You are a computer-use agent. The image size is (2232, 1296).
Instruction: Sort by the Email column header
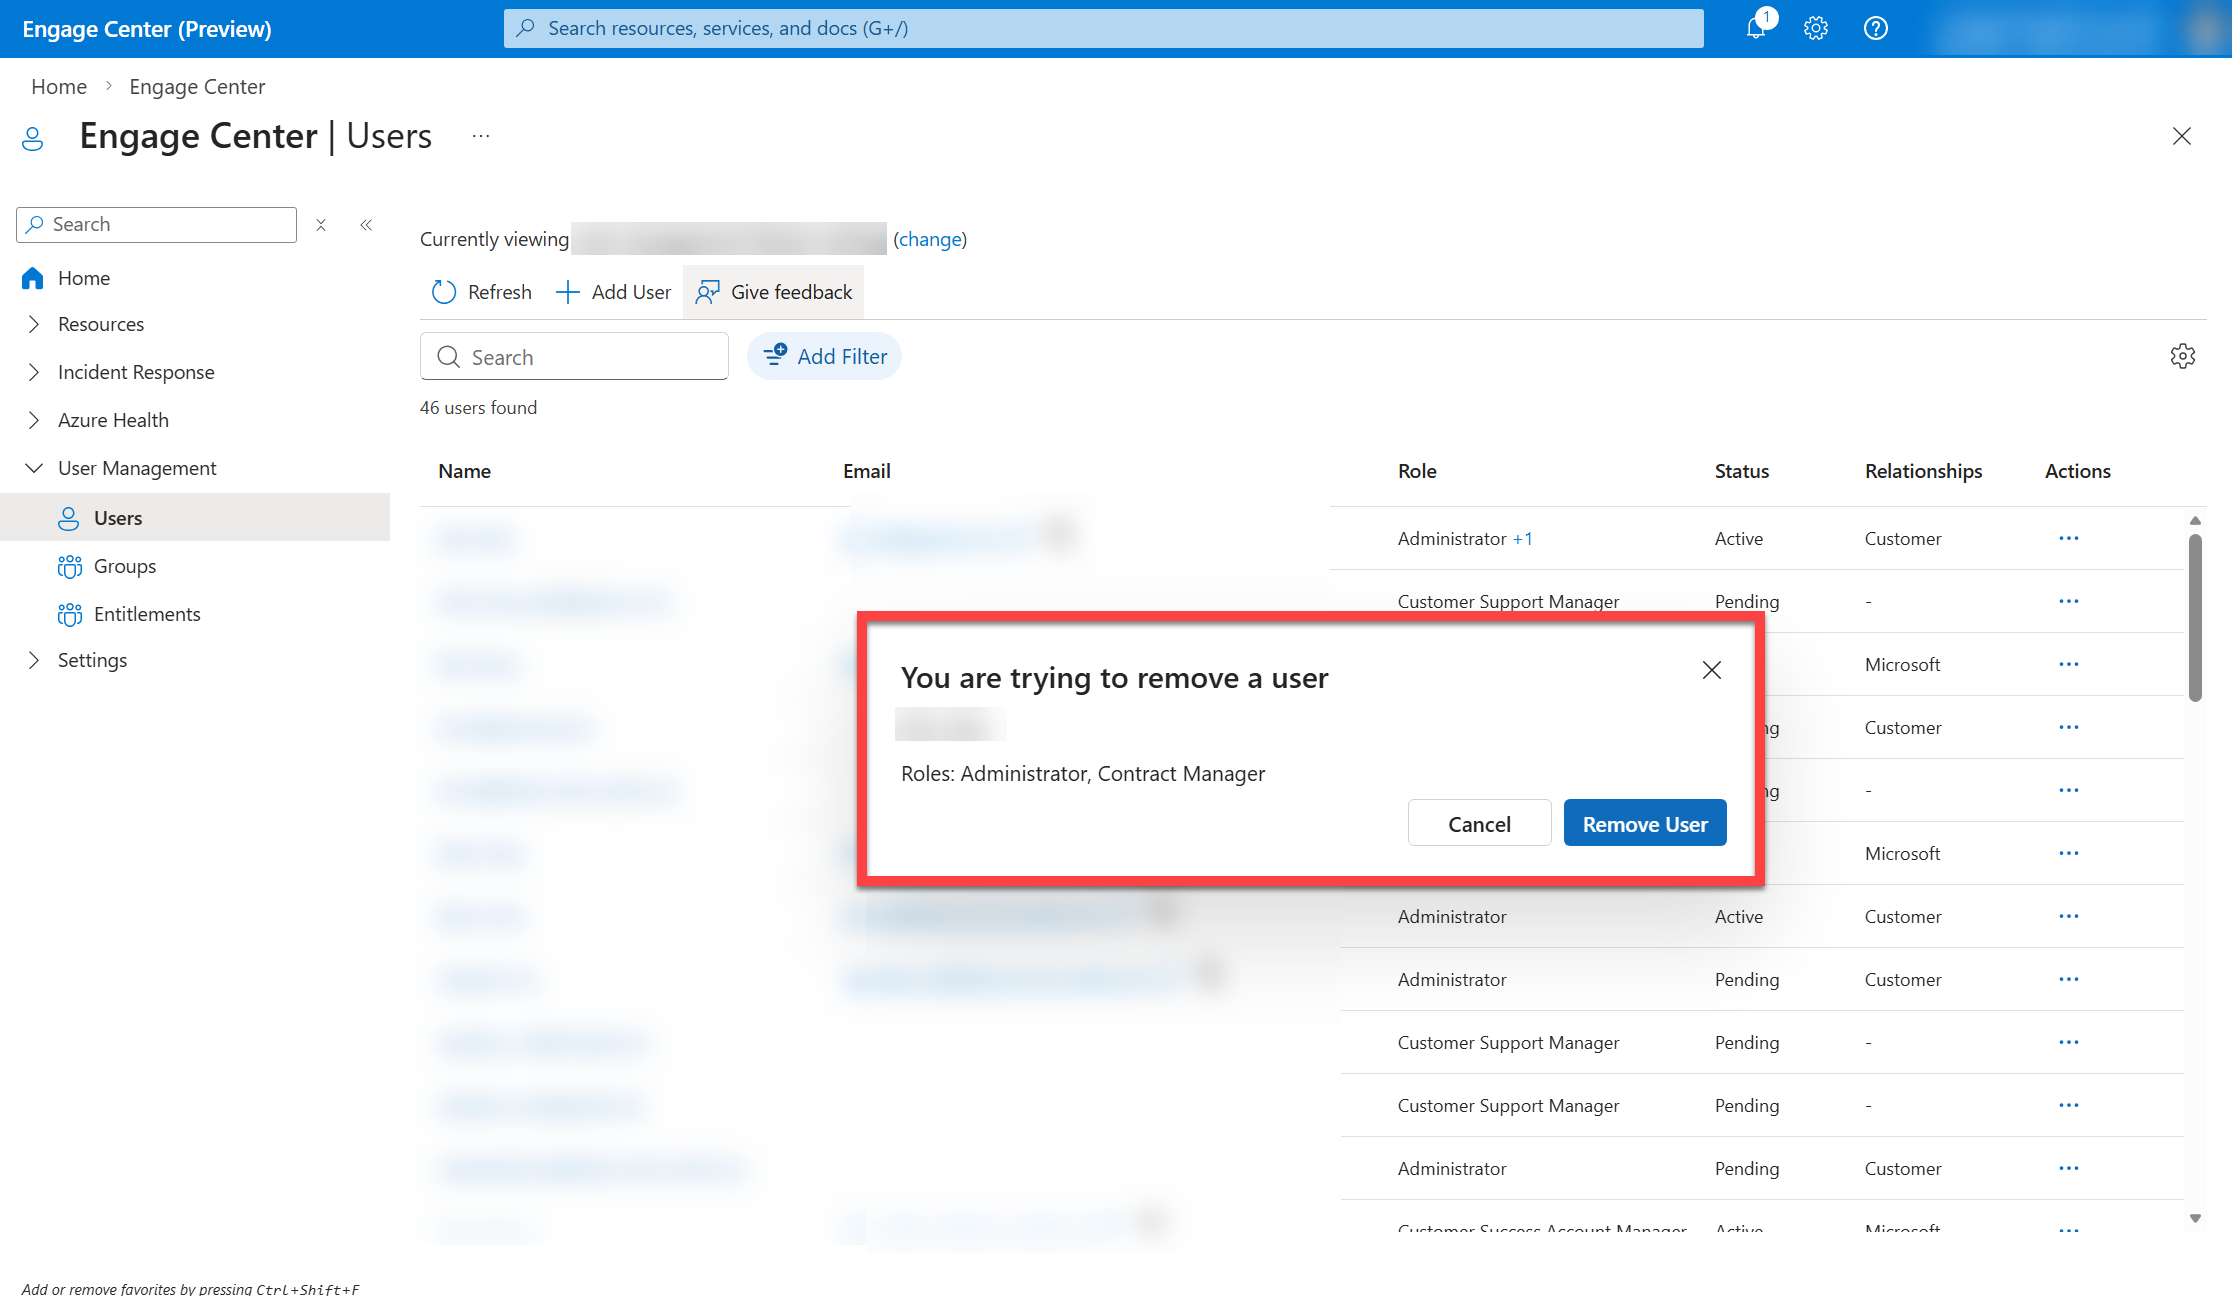867,471
